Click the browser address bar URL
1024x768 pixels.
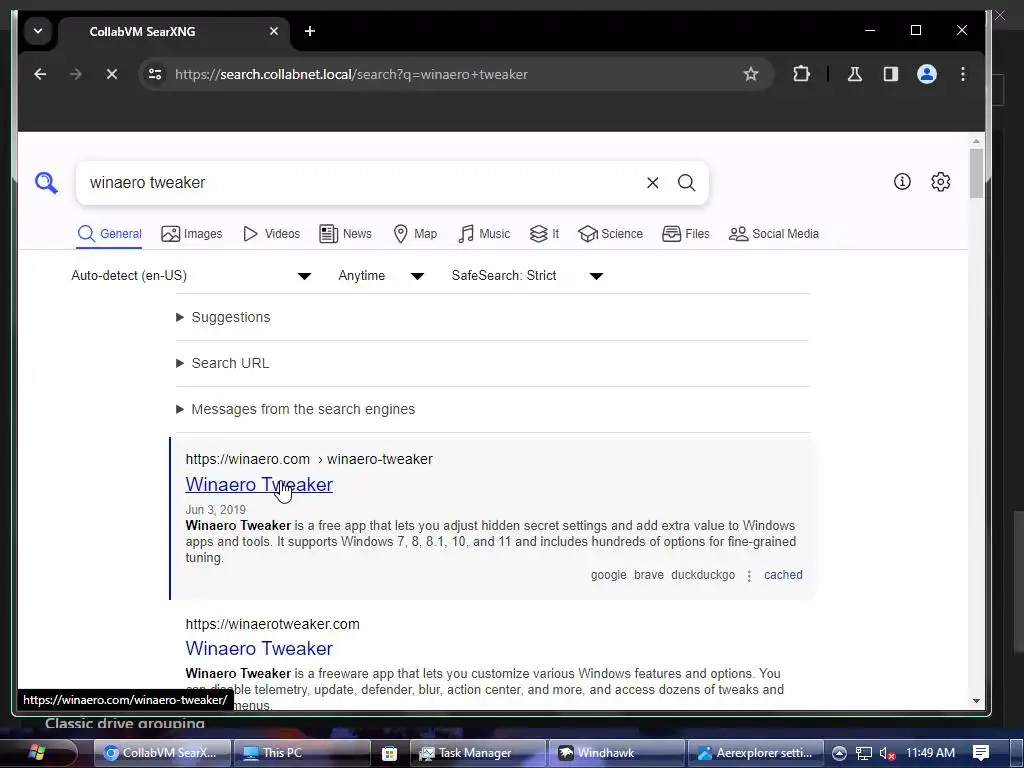(x=351, y=74)
